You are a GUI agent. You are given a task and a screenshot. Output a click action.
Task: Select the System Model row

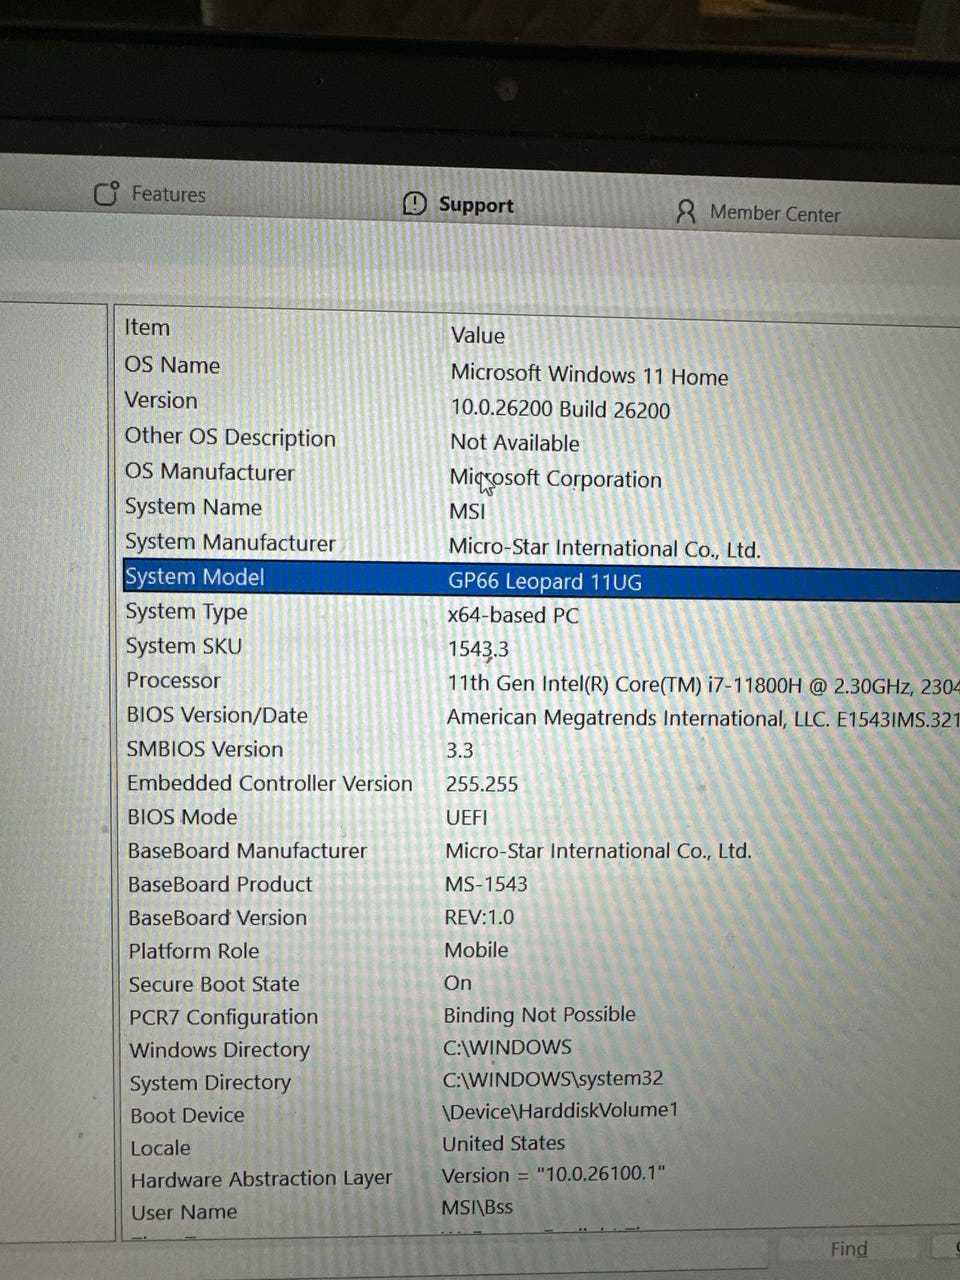540,579
